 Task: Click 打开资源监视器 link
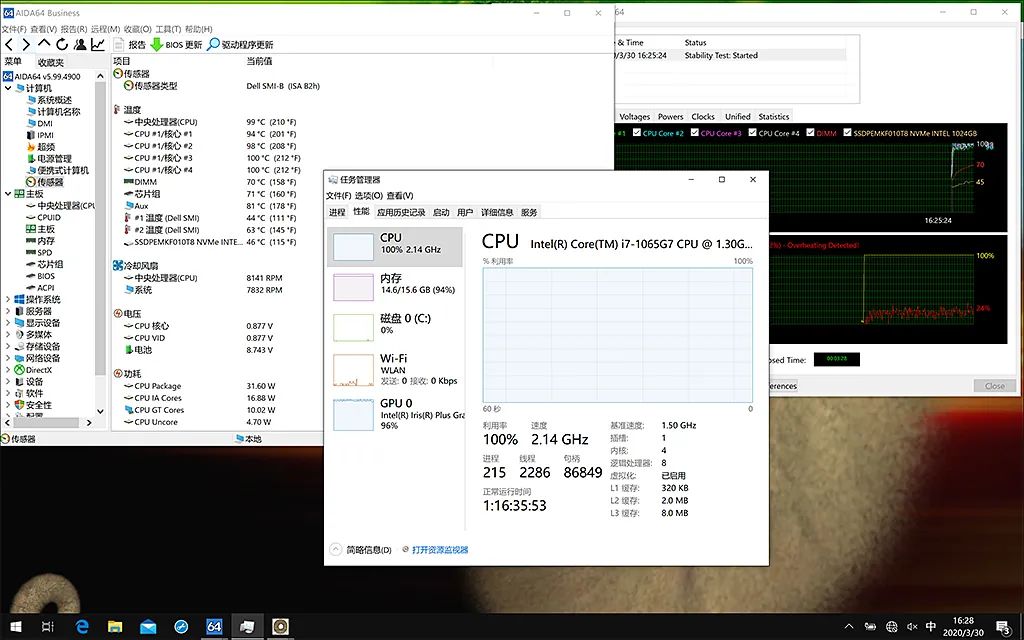coord(440,550)
